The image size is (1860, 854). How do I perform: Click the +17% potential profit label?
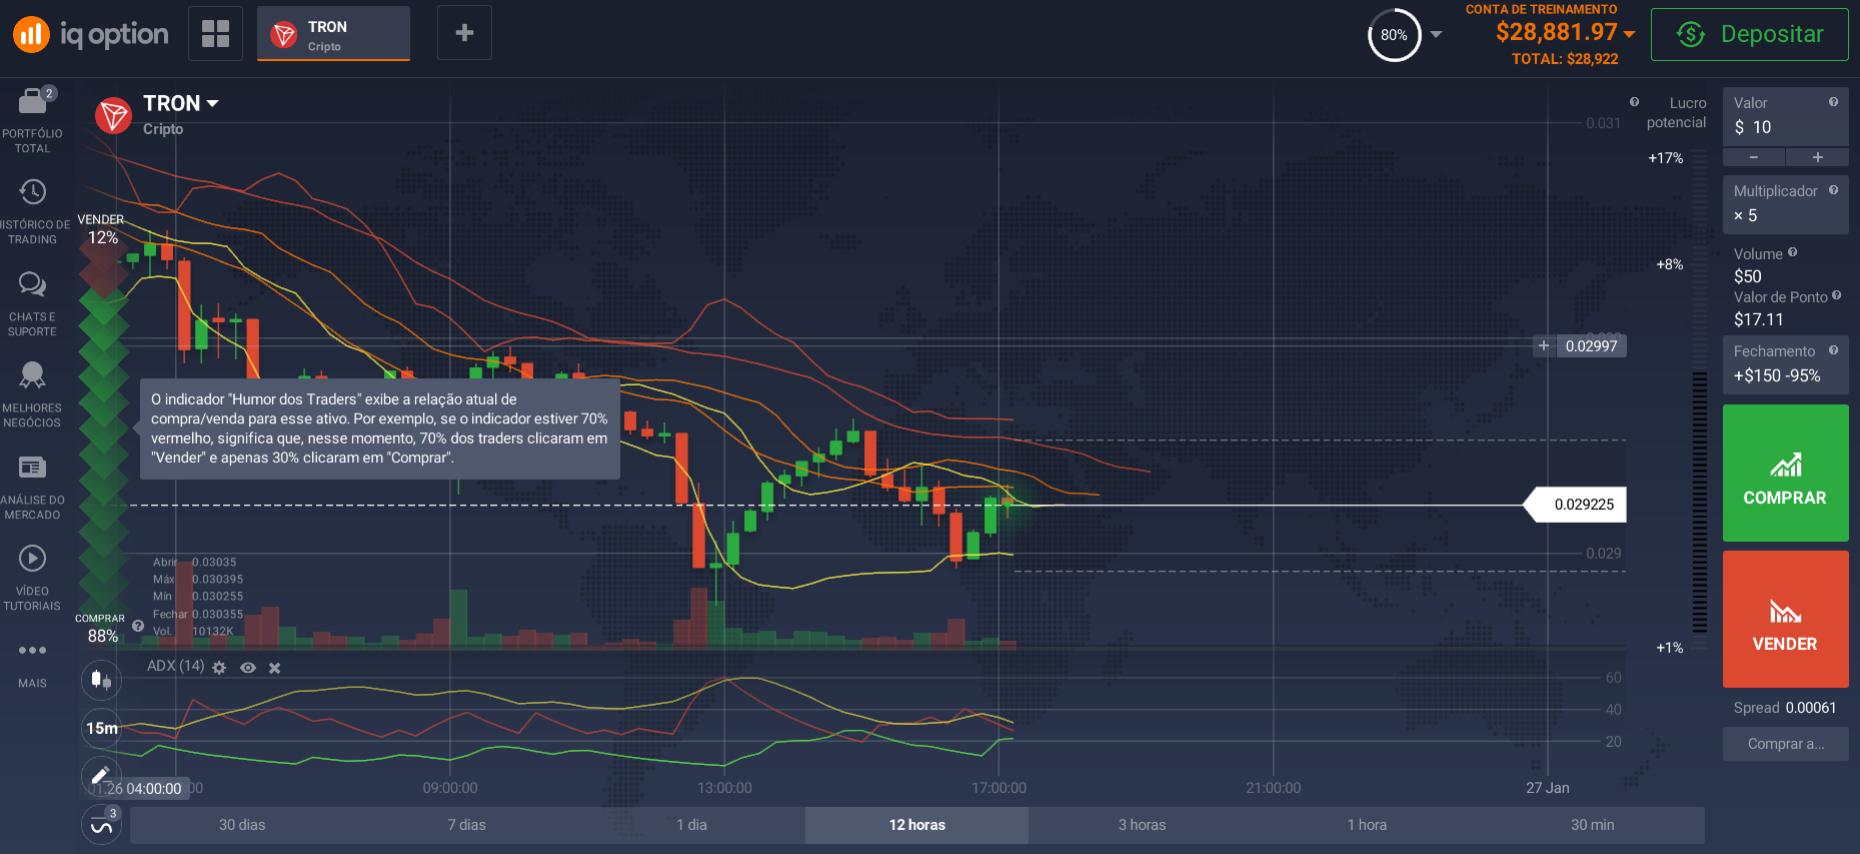pos(1666,158)
